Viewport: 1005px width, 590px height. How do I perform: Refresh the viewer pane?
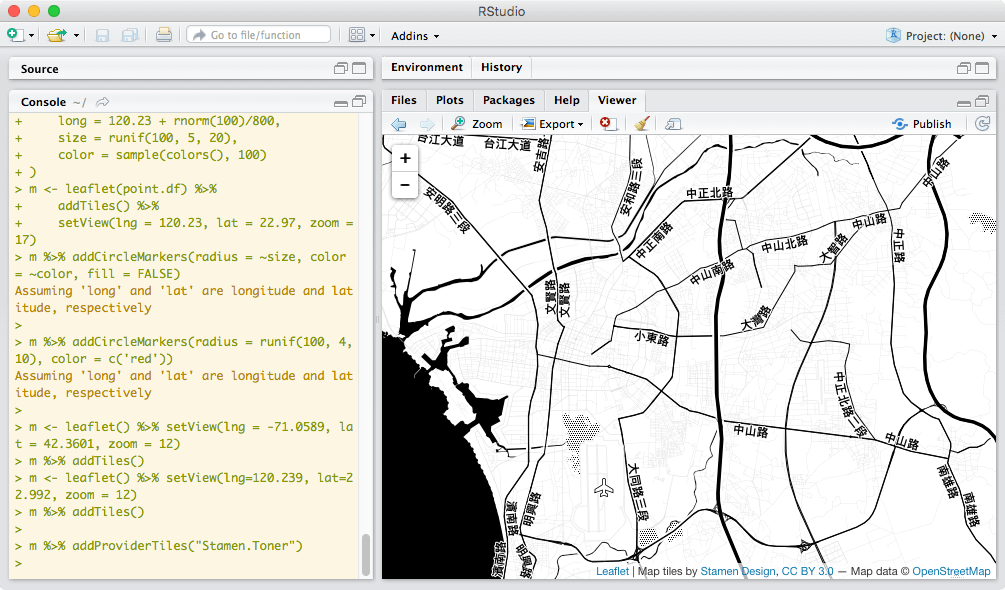pos(982,124)
